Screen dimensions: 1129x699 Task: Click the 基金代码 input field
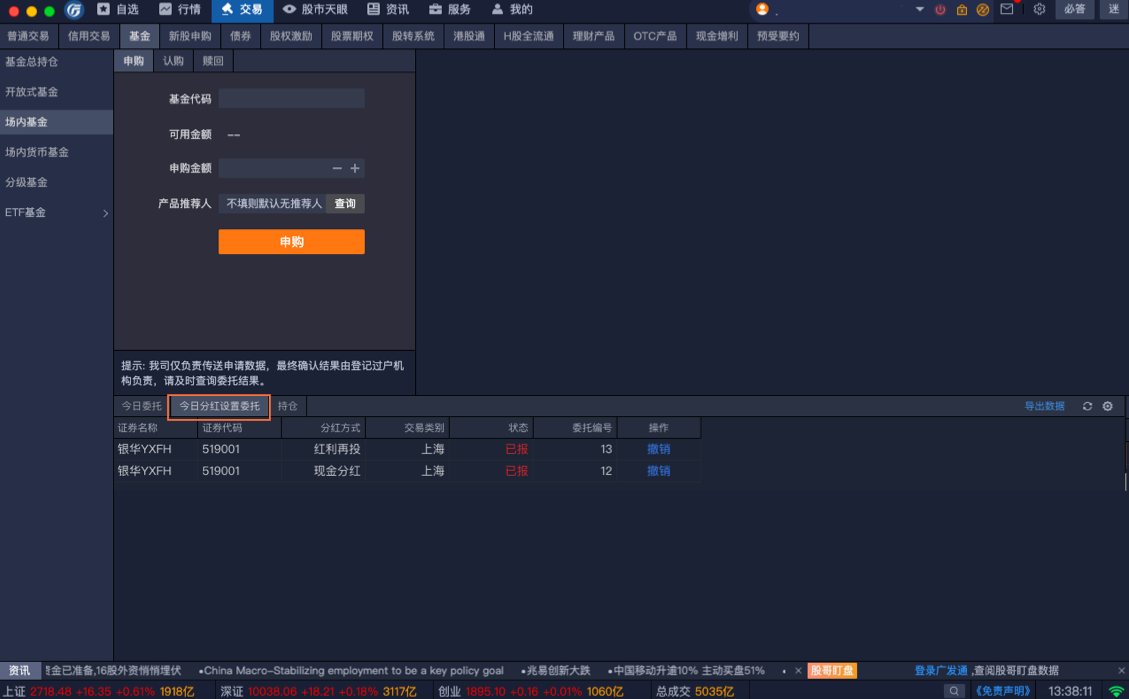point(291,99)
